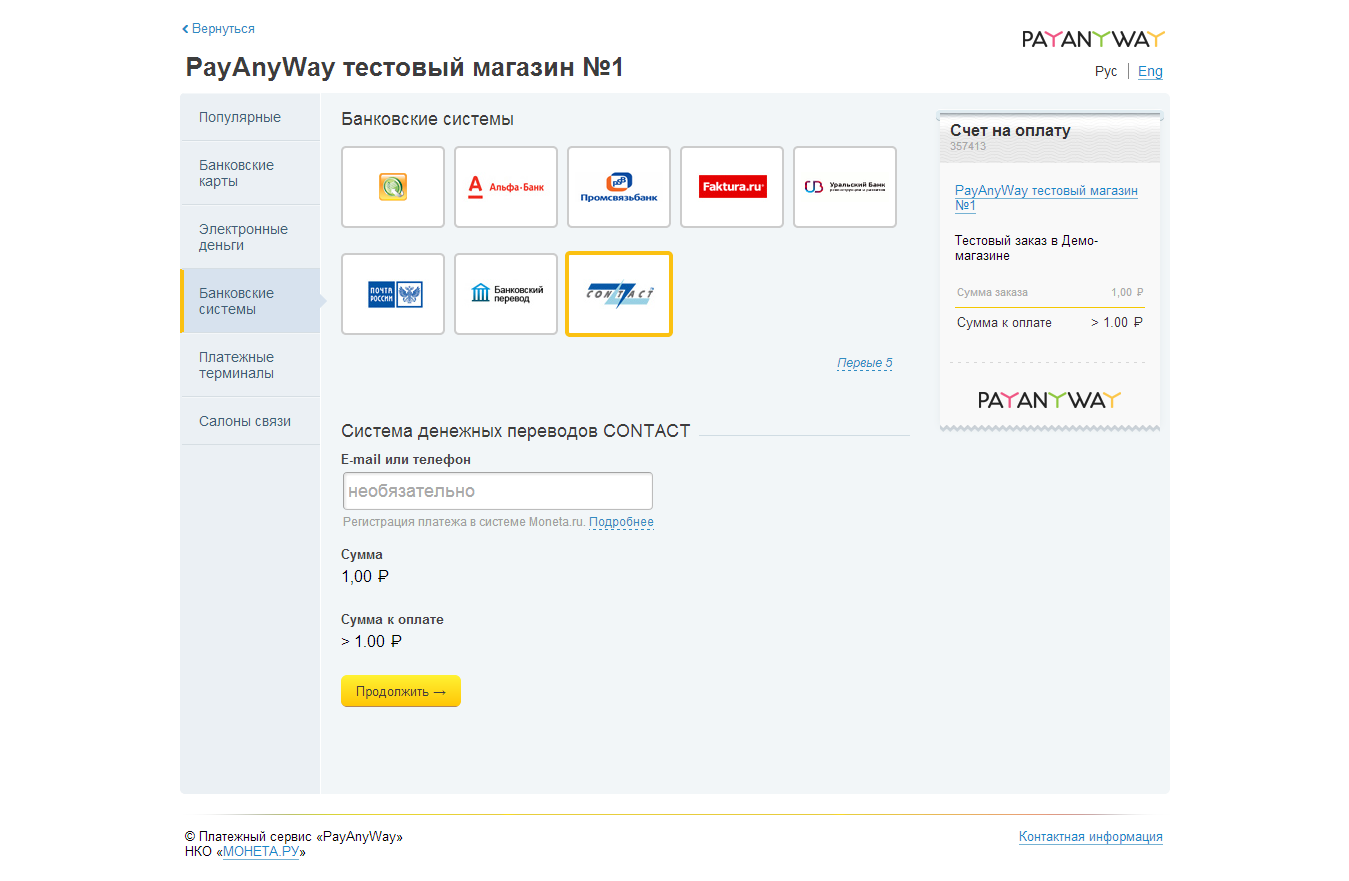Select Банковские системы sidebar tab
The width and height of the screenshot is (1349, 881).
(250, 301)
